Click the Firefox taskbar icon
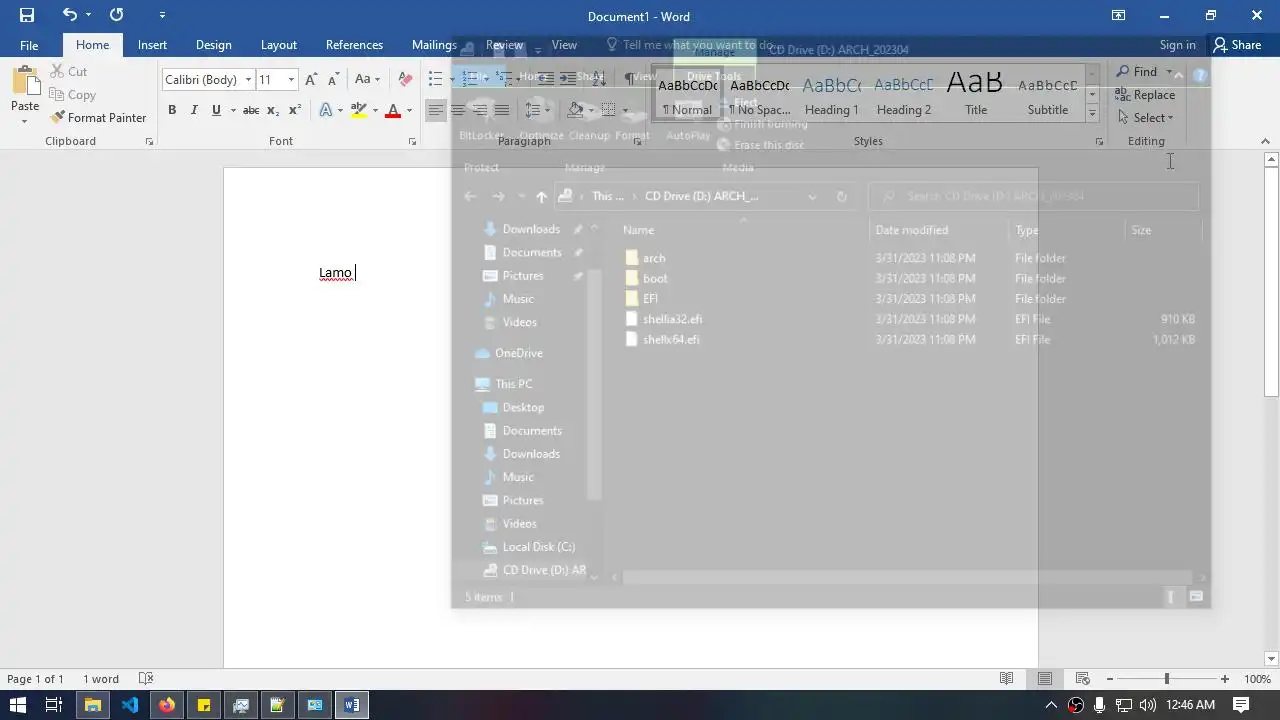The height and width of the screenshot is (720, 1280). pyautogui.click(x=166, y=705)
